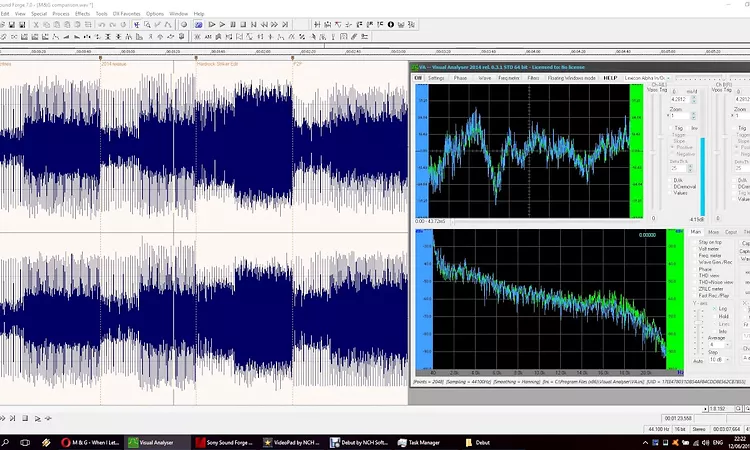Select the Magnify tool in toolbar
This screenshot has height=450, width=750.
tap(147, 24)
